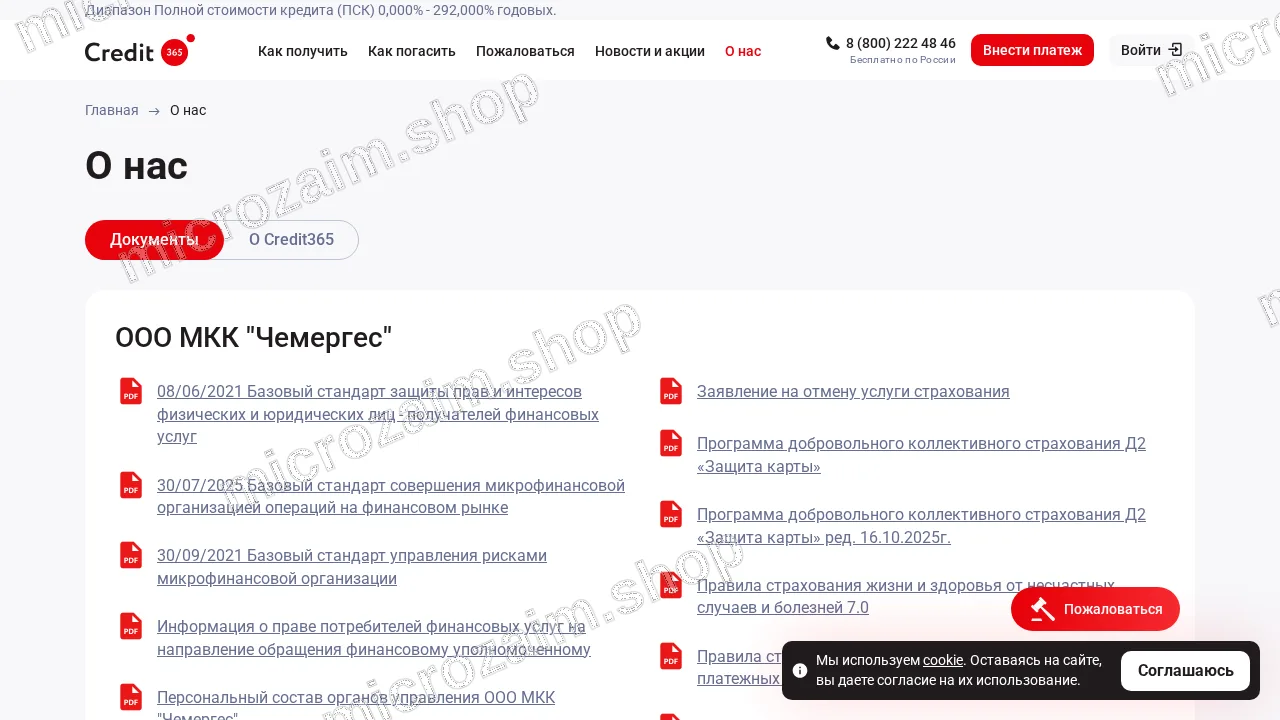Open Заявление на отмену услуги страхования
Viewport: 1280px width, 720px height.
[x=853, y=391]
